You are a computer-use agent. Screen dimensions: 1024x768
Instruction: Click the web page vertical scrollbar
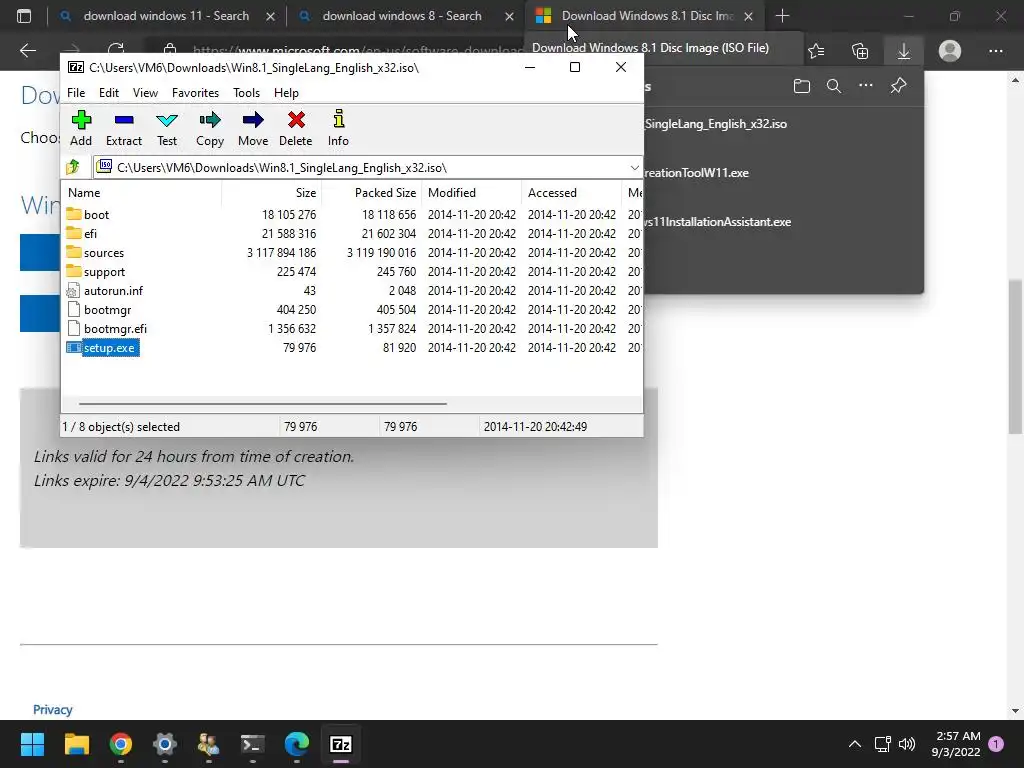point(1015,357)
